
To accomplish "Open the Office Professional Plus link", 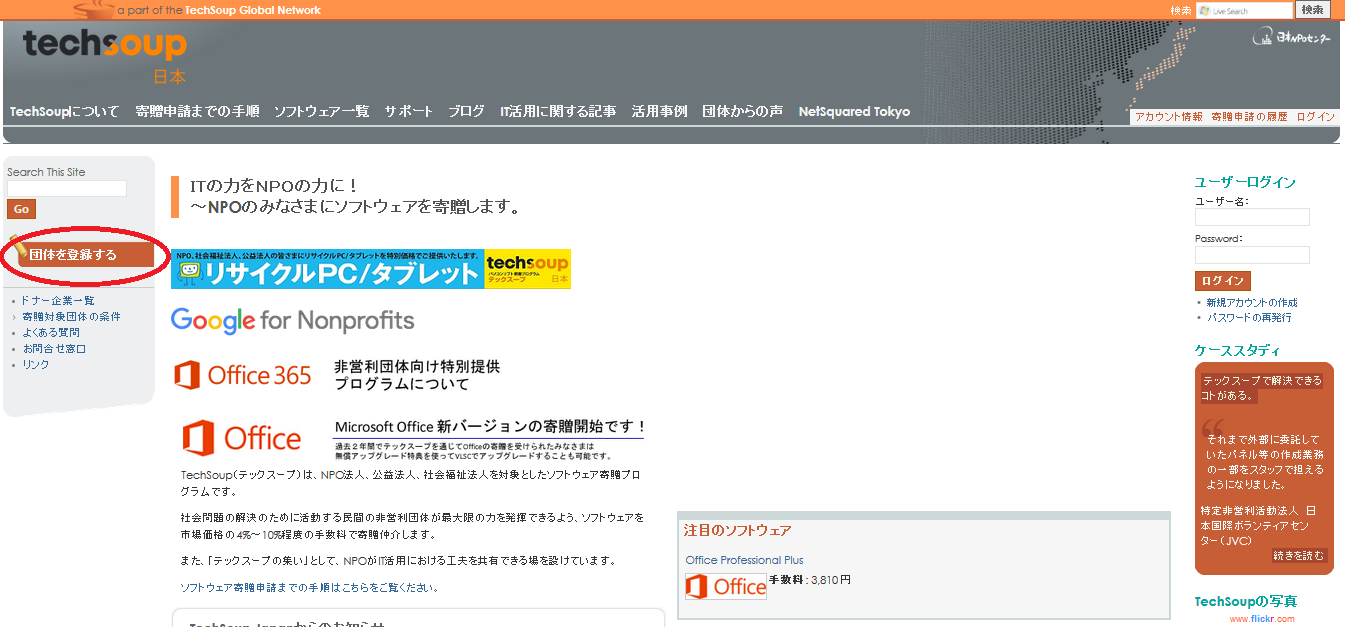I will pos(744,560).
